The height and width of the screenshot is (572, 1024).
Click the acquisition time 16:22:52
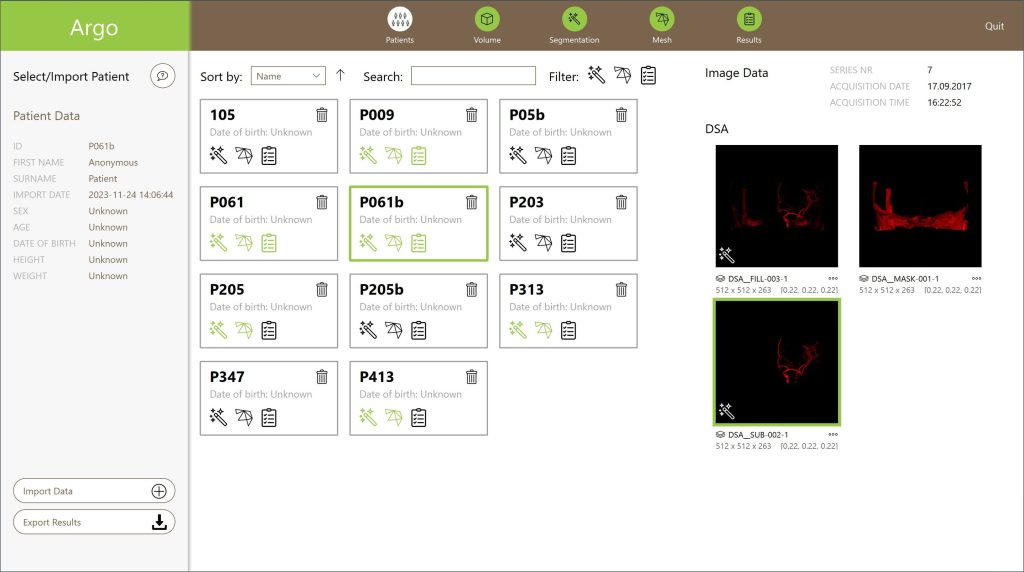[x=944, y=103]
